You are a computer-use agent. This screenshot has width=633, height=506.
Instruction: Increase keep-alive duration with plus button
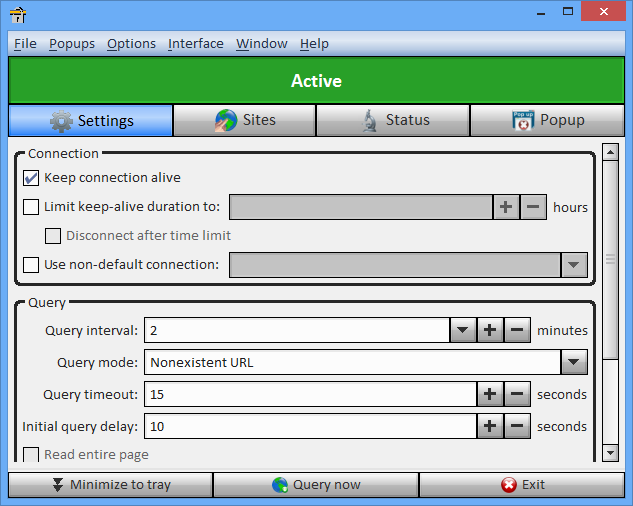click(x=506, y=207)
